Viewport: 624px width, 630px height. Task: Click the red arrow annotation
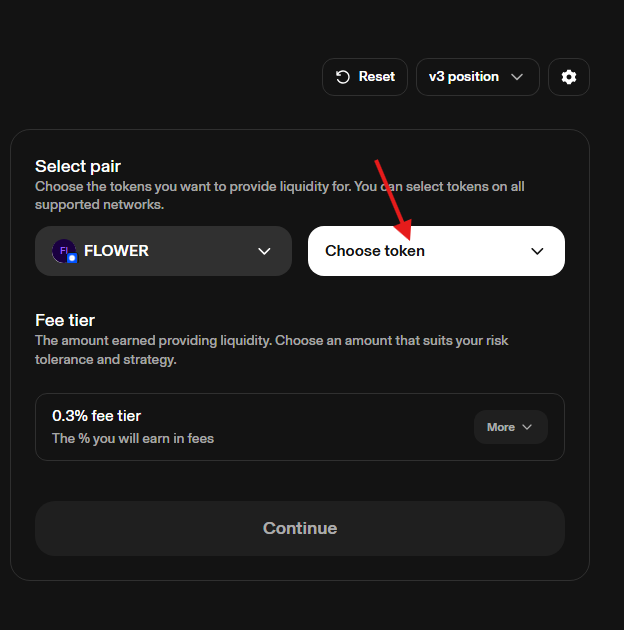pos(395,200)
